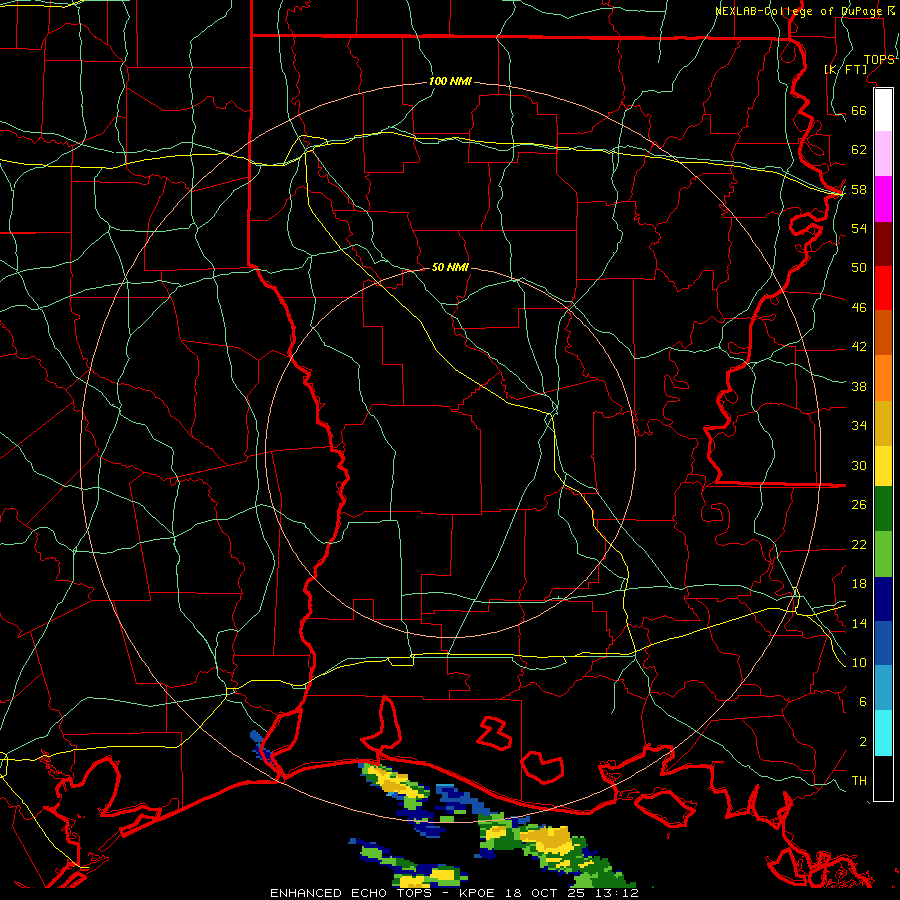Click the navy blue legend swatch
Screen dimensions: 900x900
click(x=883, y=599)
